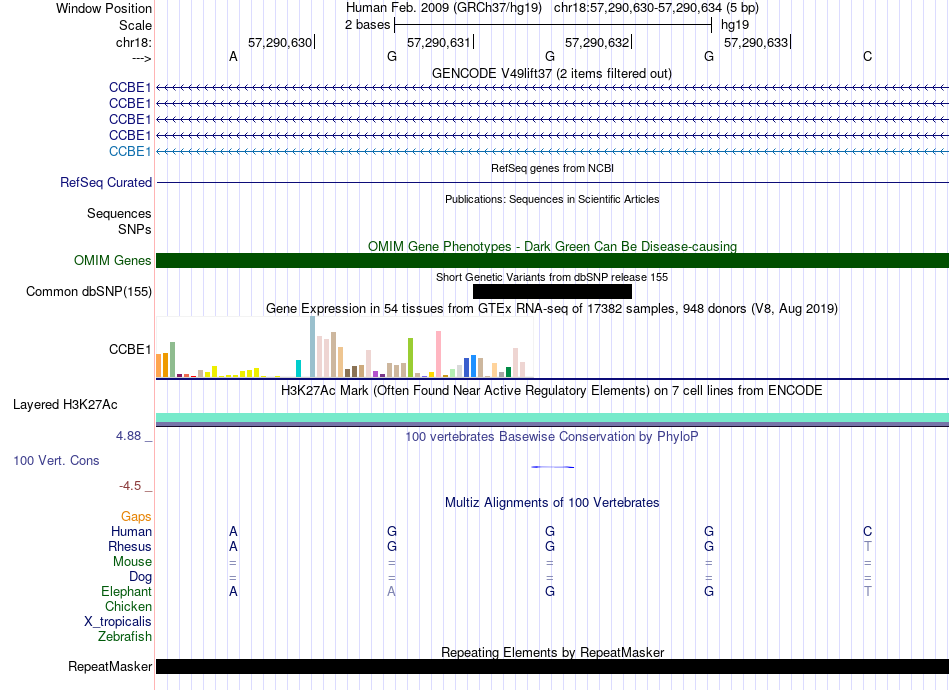Screen dimensions: 950x690
Task: Click the Window Position label
Action: click(x=104, y=8)
